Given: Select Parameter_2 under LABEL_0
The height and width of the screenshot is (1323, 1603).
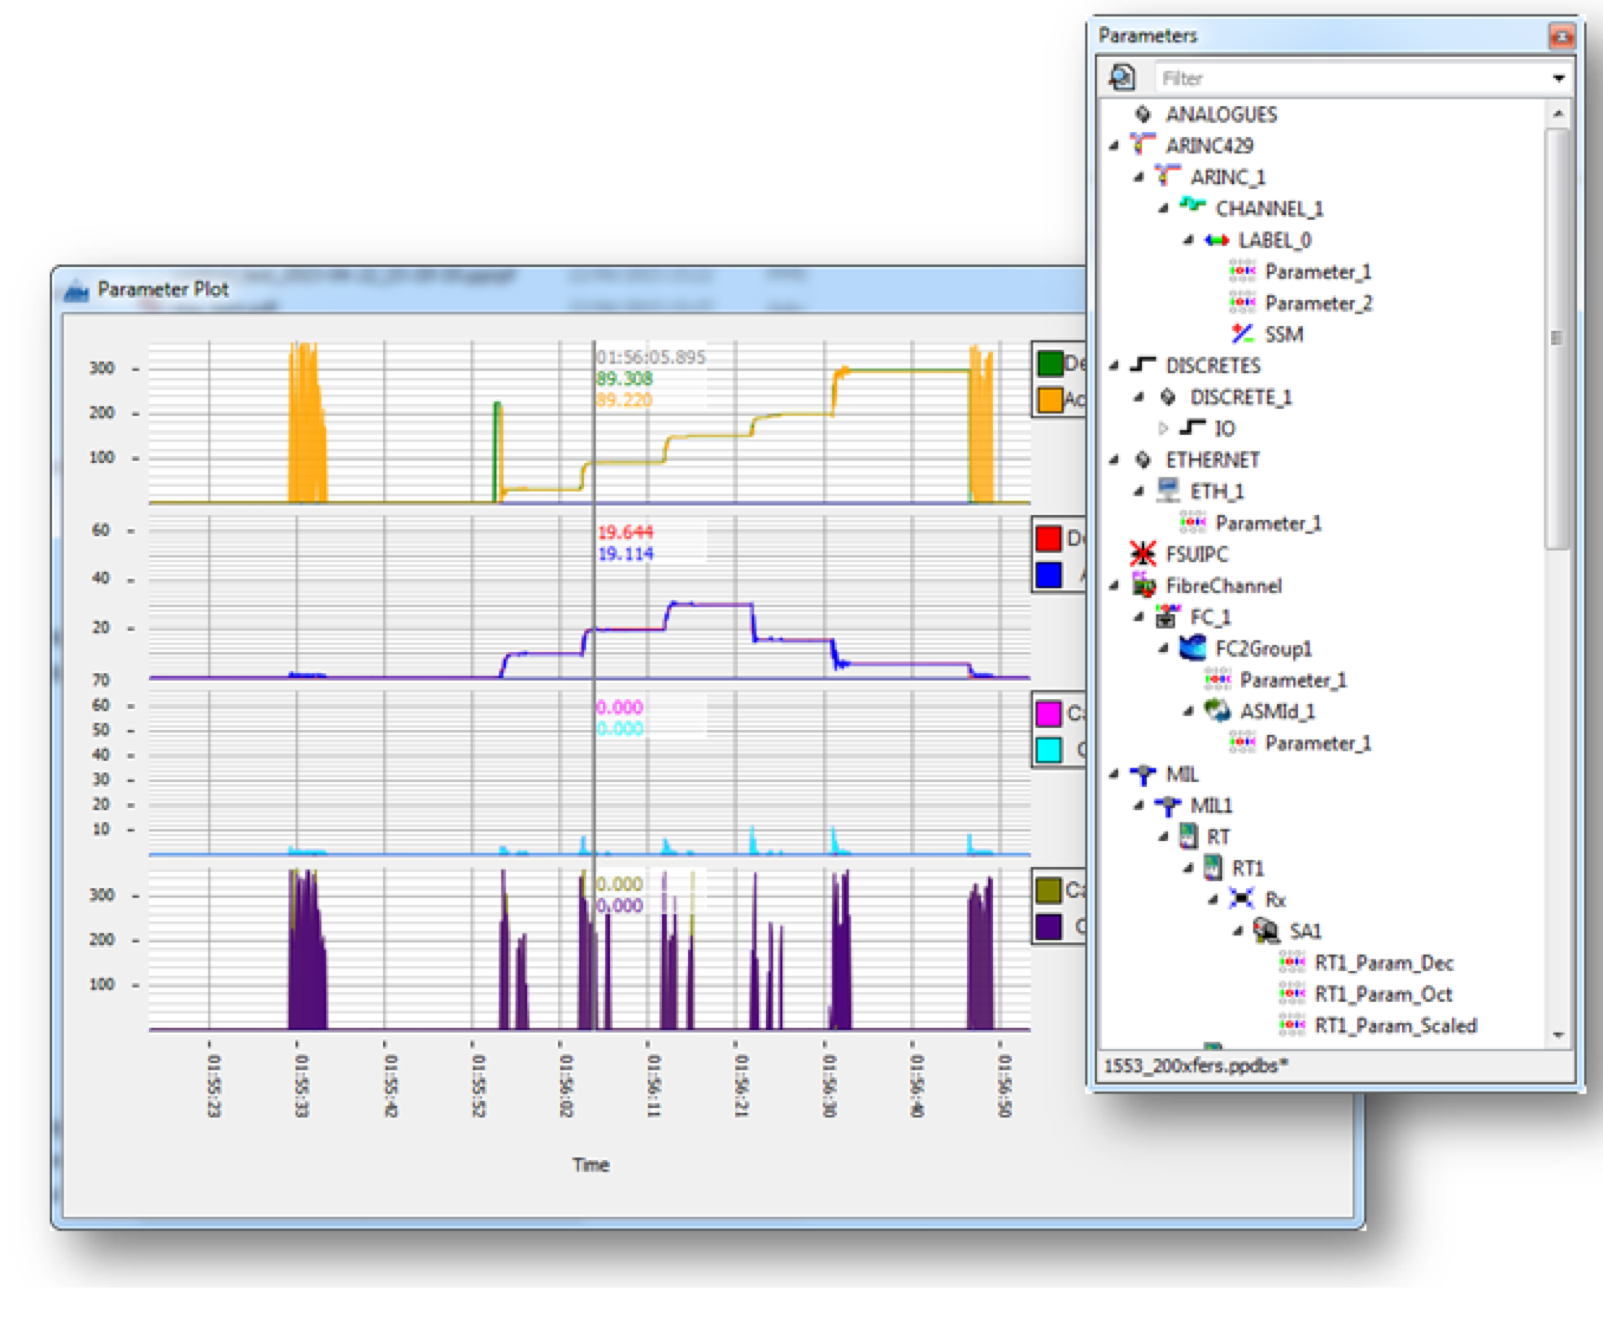Looking at the screenshot, I should 1318,303.
